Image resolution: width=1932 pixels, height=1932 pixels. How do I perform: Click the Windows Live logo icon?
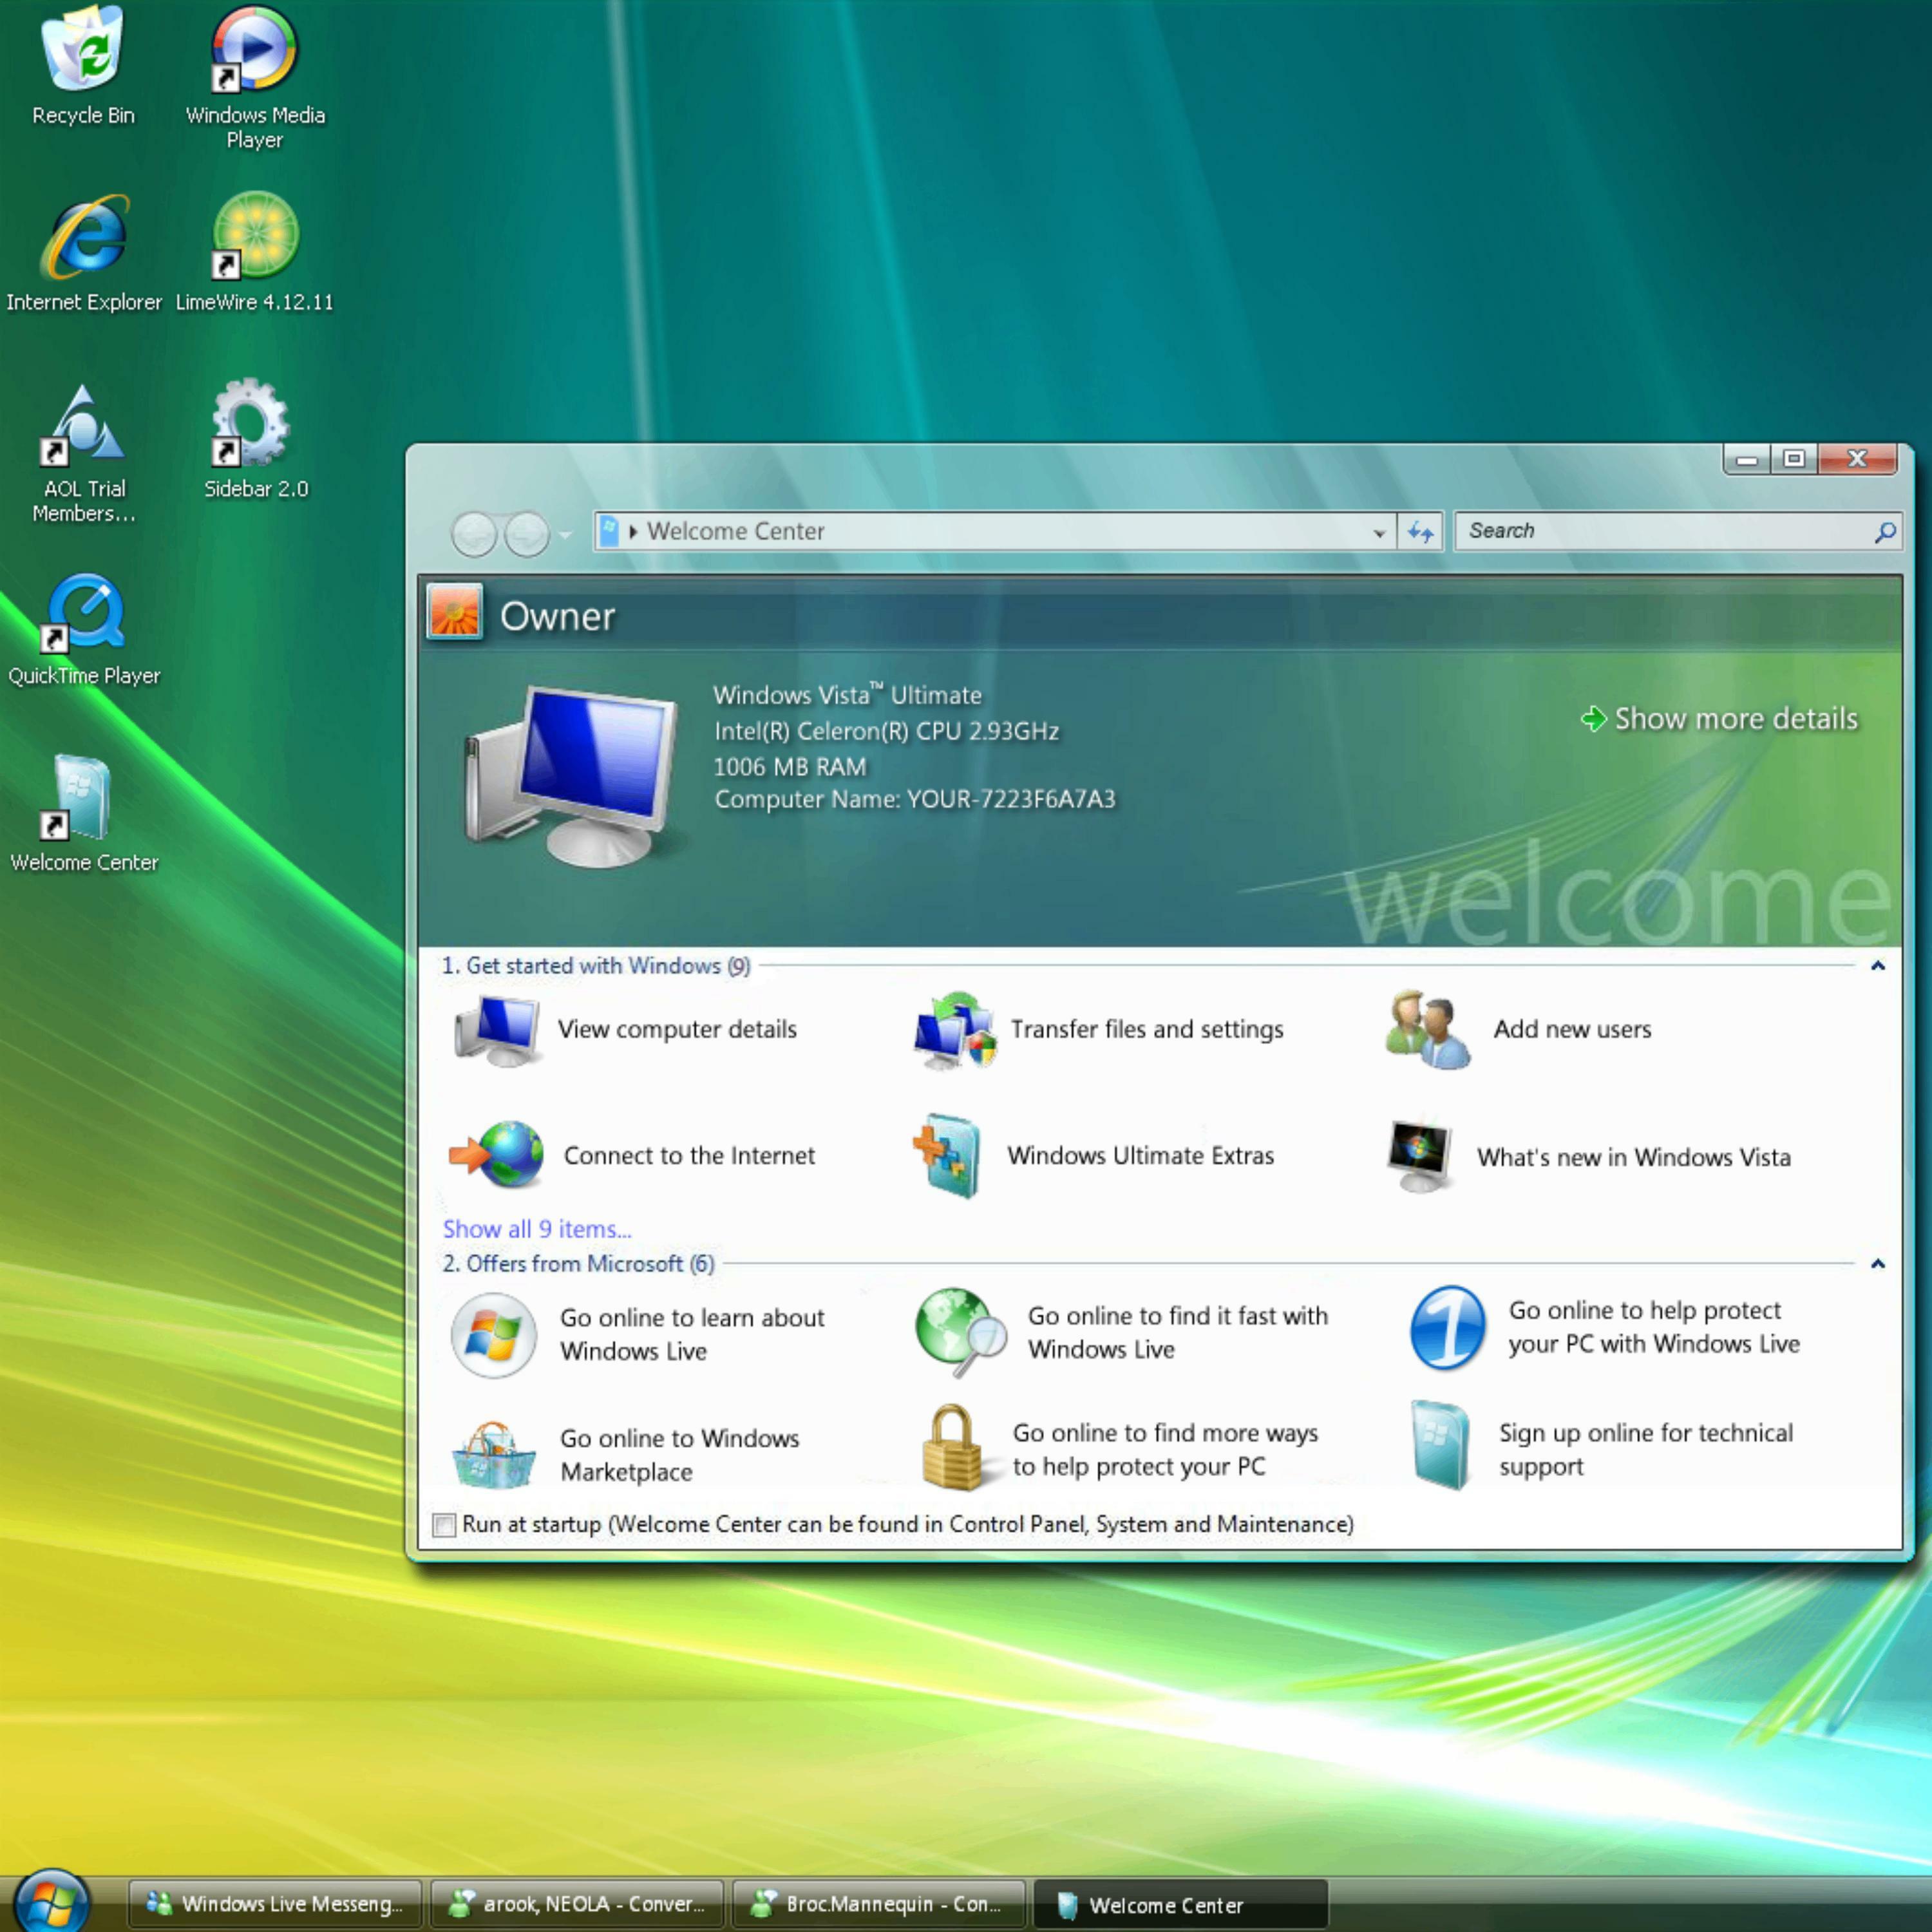(x=493, y=1335)
